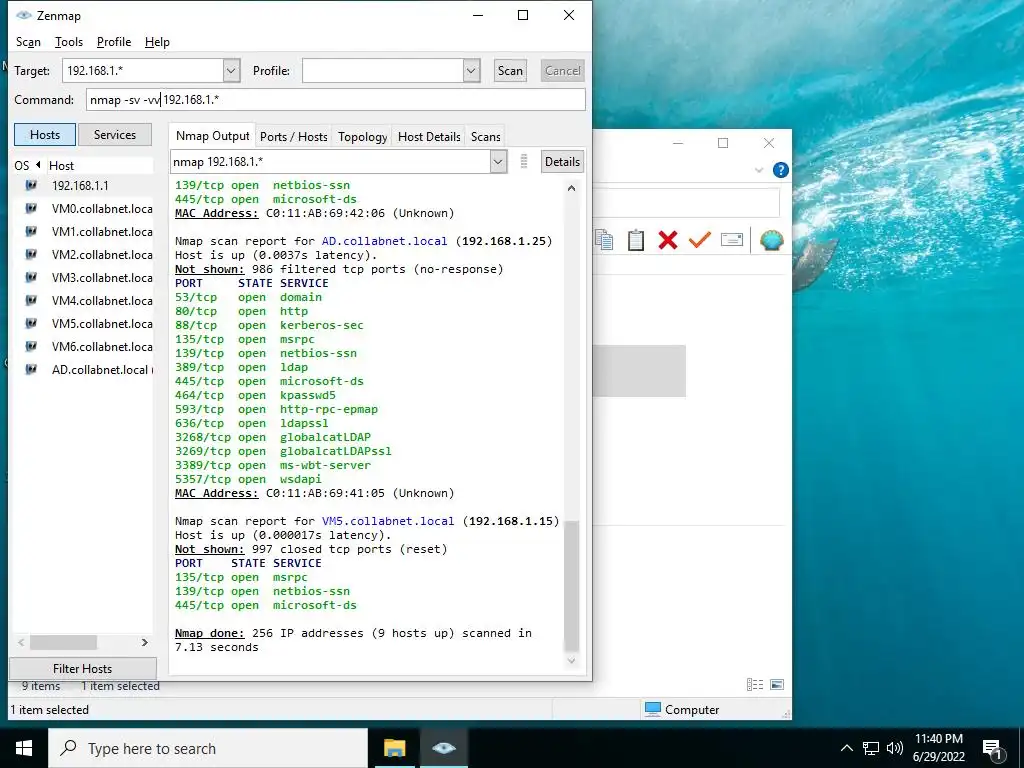The image size is (1024, 768).
Task: Open File Explorer from the taskbar
Action: point(394,748)
